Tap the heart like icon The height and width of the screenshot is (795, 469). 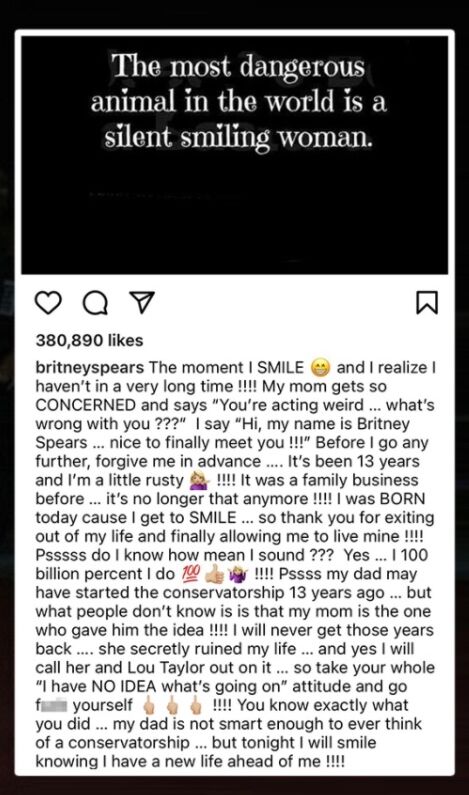[x=48, y=303]
